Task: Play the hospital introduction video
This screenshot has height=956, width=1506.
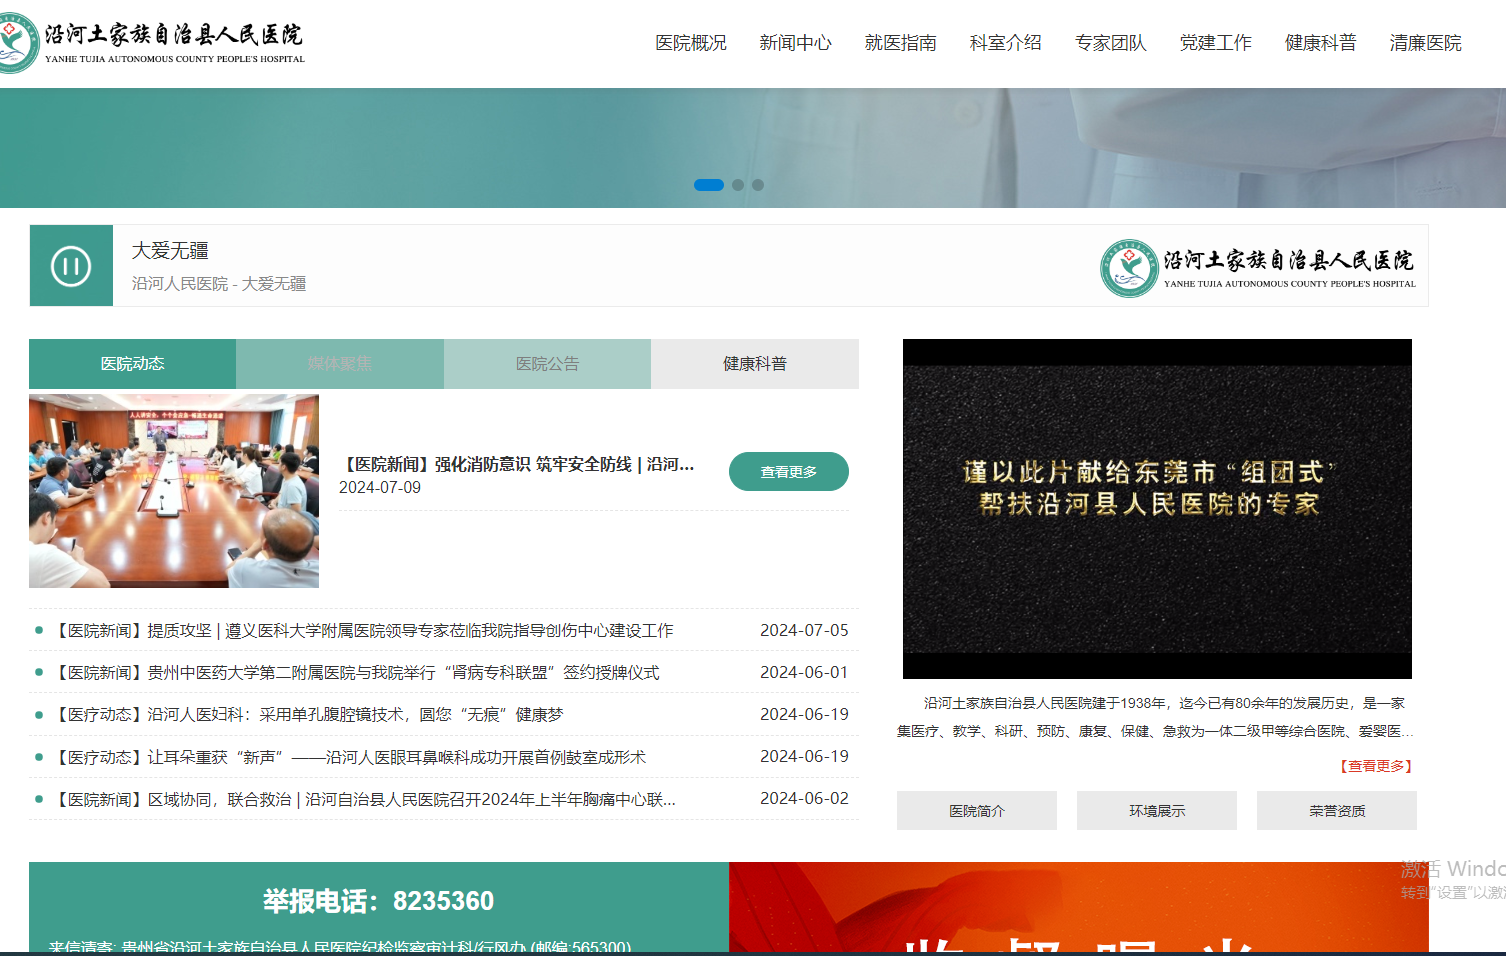Action: (1157, 509)
